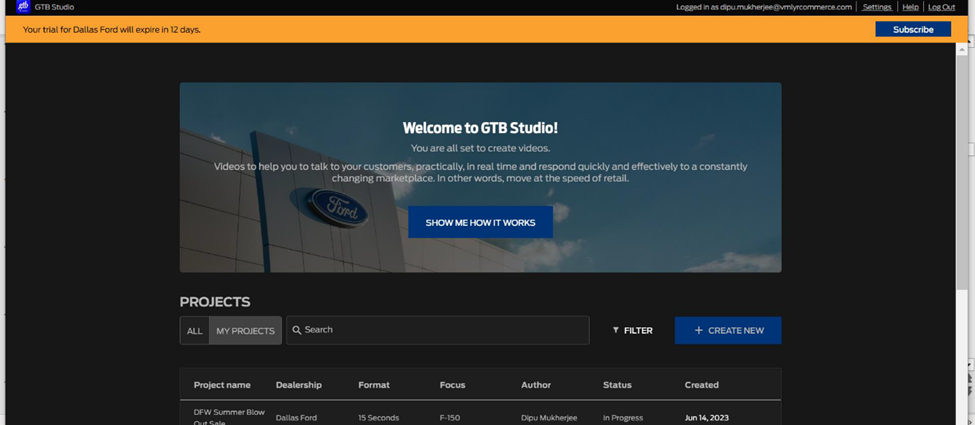Click the Log Out link
The image size is (975, 425).
pos(941,7)
